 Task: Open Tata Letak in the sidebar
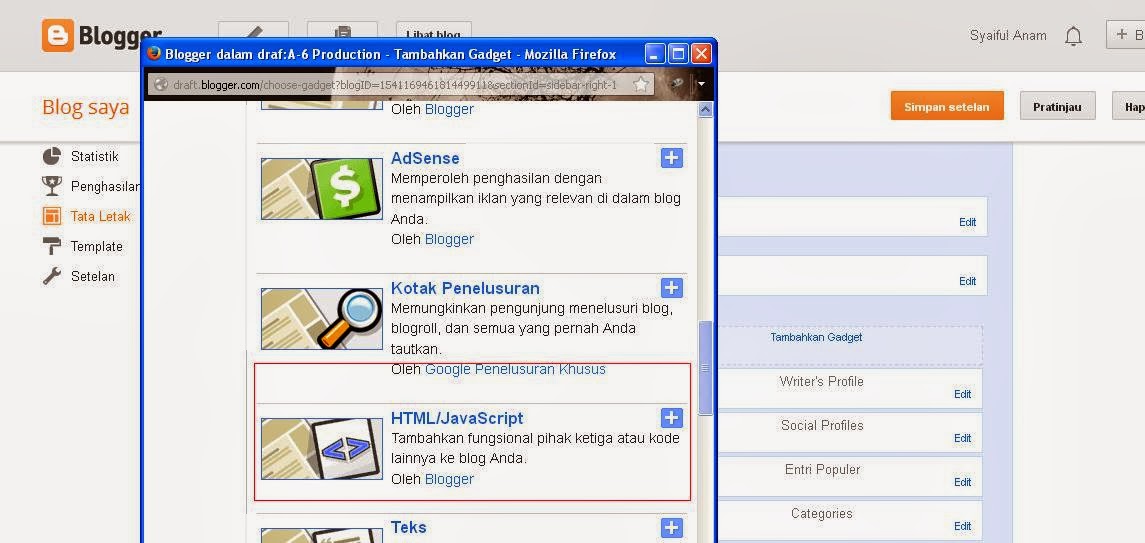click(x=101, y=216)
